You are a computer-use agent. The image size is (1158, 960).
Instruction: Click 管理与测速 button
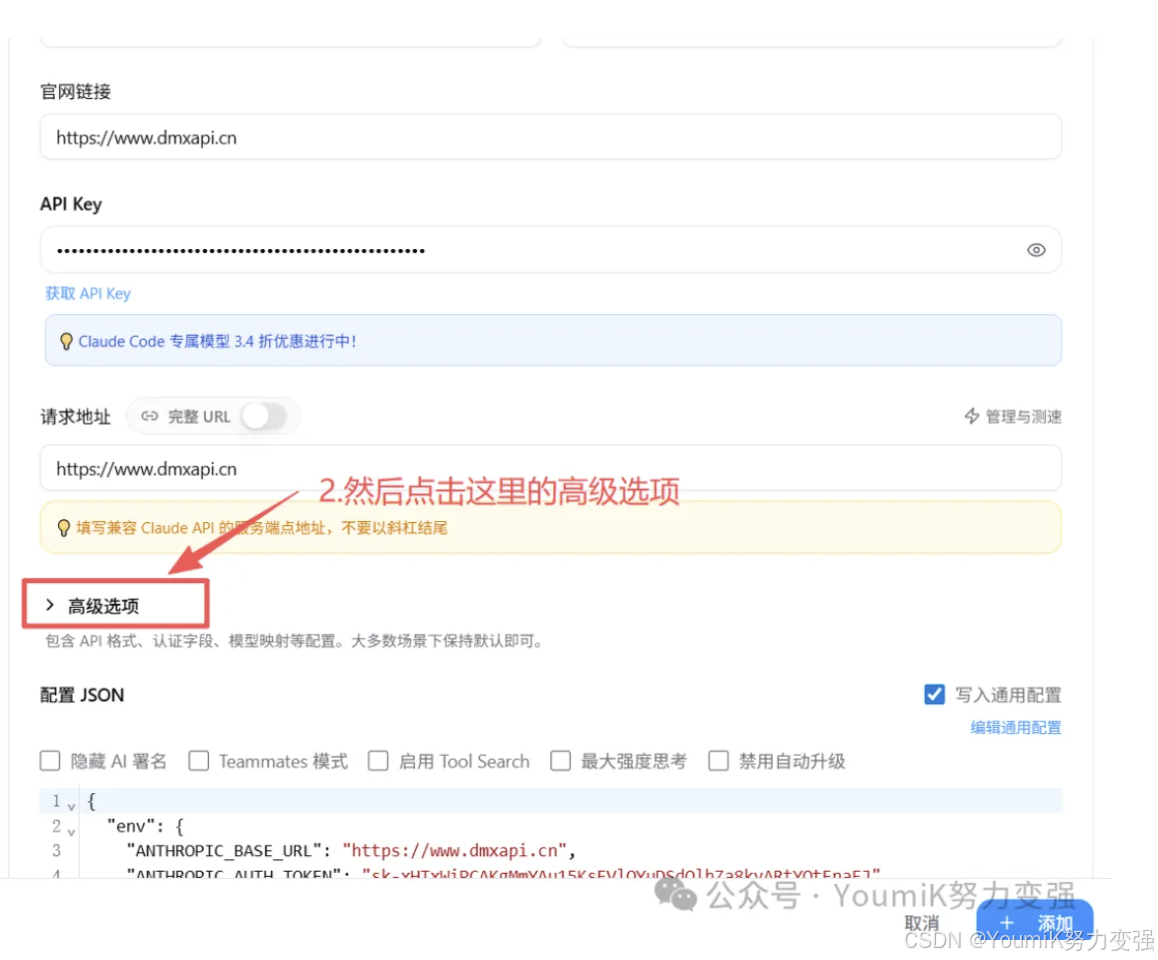(x=1013, y=416)
